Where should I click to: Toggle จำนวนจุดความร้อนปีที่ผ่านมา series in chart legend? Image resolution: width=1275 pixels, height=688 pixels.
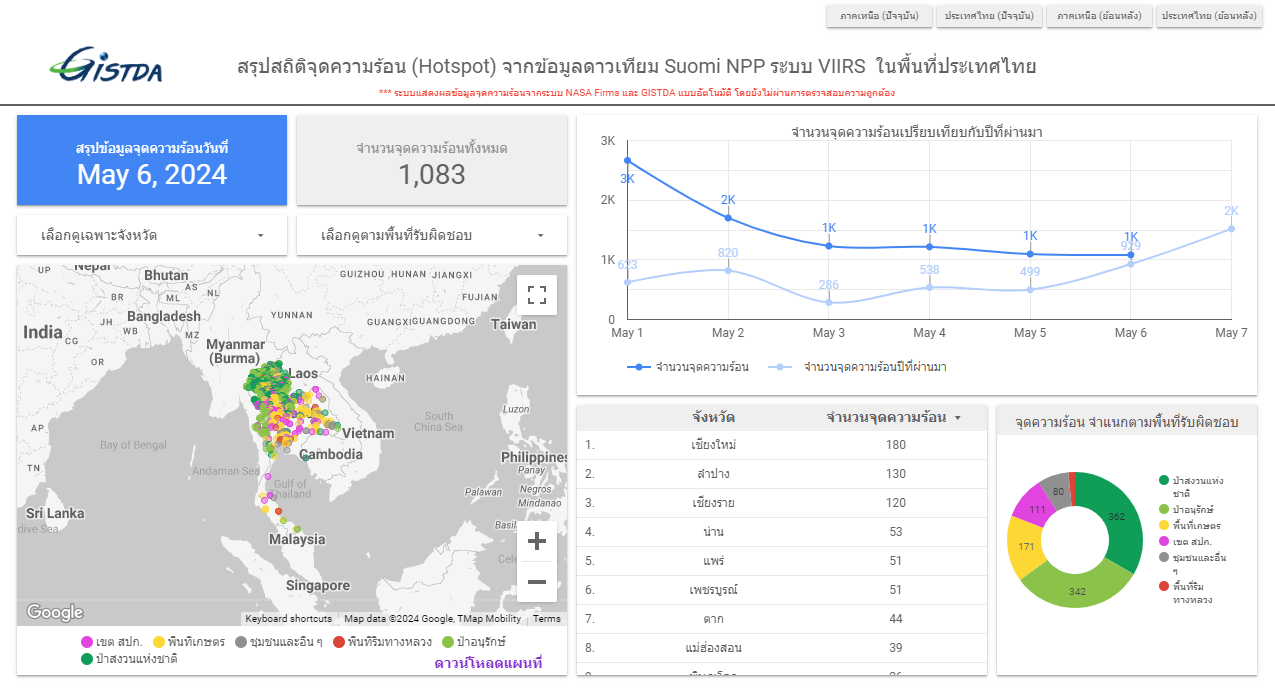tap(863, 367)
